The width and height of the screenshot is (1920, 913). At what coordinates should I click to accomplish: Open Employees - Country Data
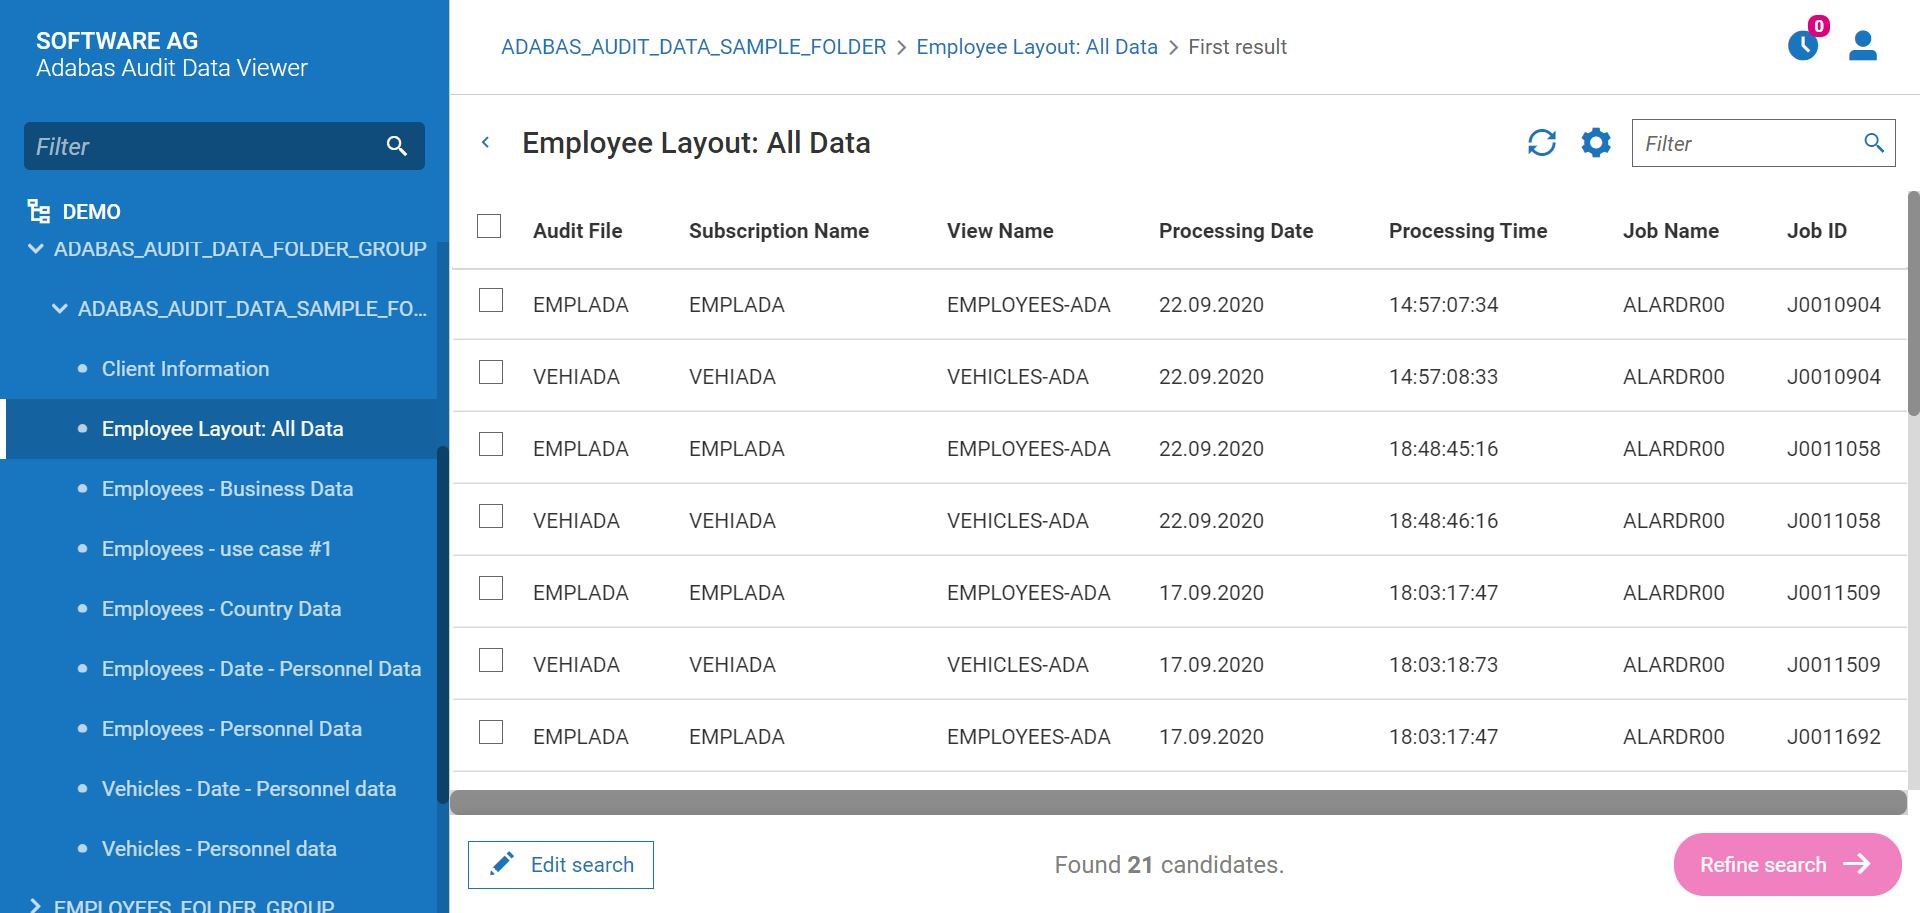(x=221, y=609)
